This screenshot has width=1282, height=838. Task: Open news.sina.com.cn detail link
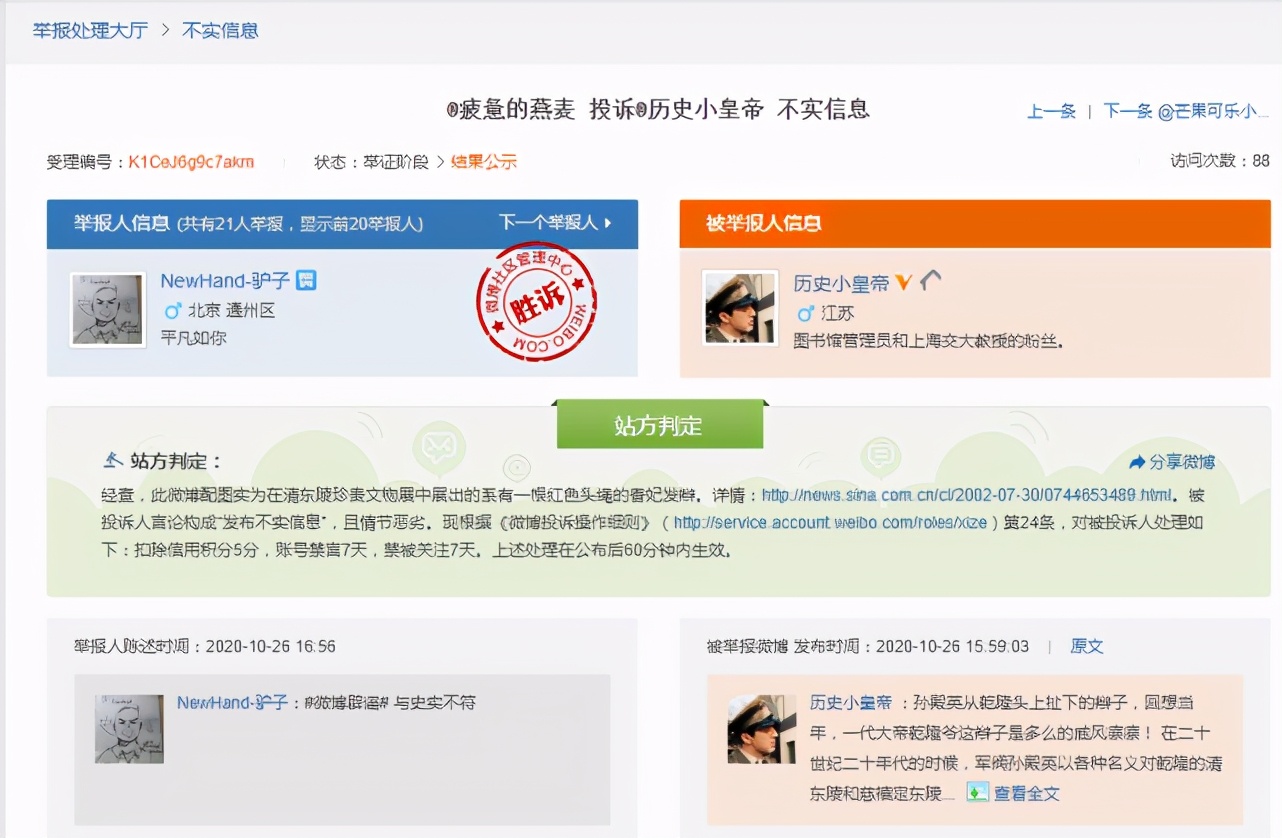click(966, 495)
